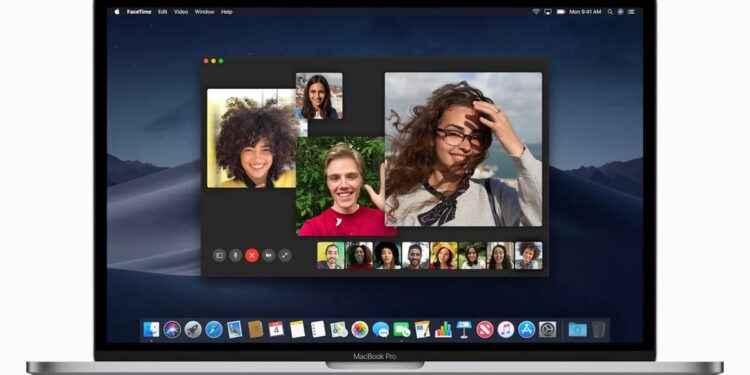Viewport: 750px width, 375px height.
Task: Click the FaceTime icon in the Dock
Action: [402, 330]
